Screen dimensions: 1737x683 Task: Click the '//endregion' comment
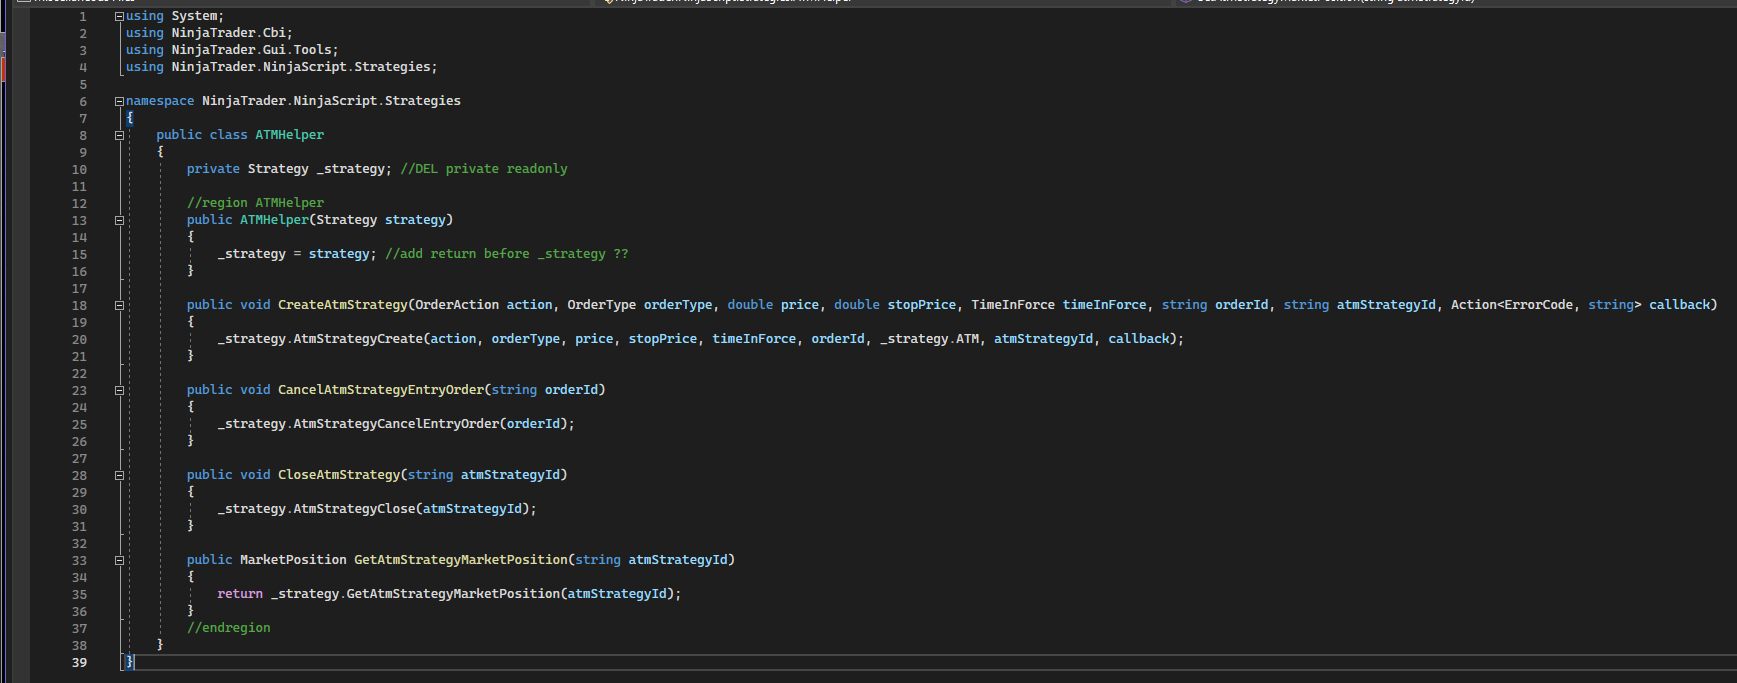click(228, 628)
